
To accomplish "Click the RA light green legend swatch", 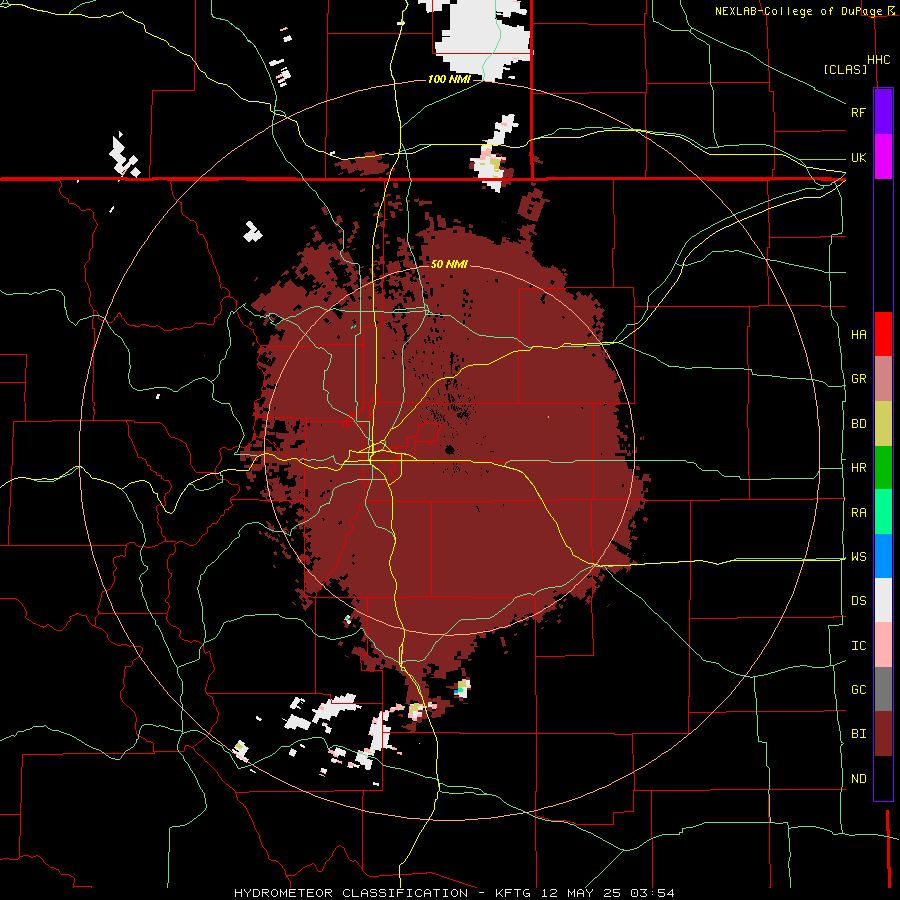I will [883, 512].
